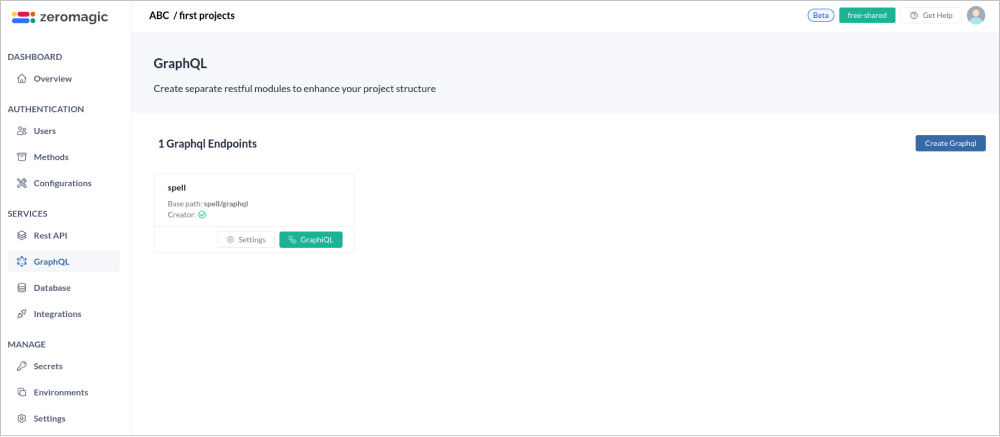Click the gear icon in spell Settings button
This screenshot has height=437, width=1000.
point(230,240)
